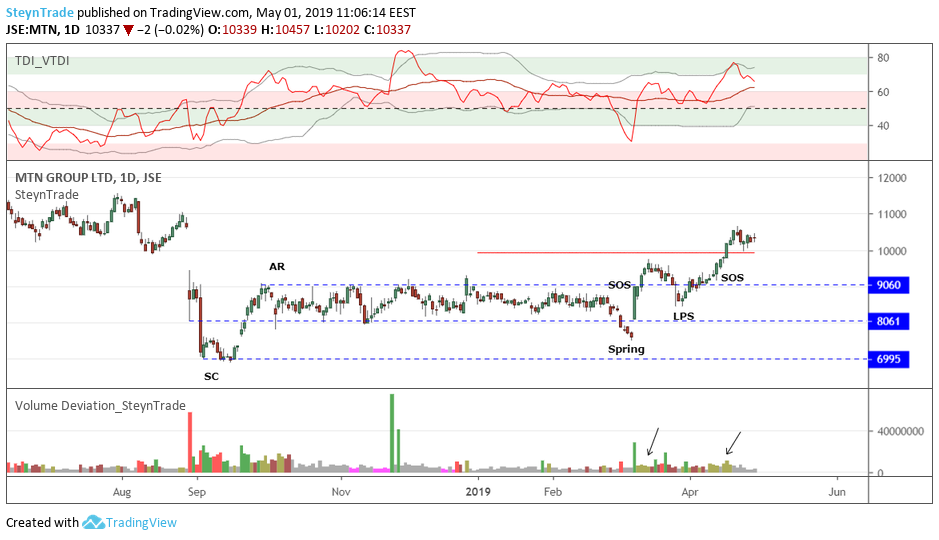Click the Spring annotation label
Viewport: 939px width, 540px height.
pos(626,349)
